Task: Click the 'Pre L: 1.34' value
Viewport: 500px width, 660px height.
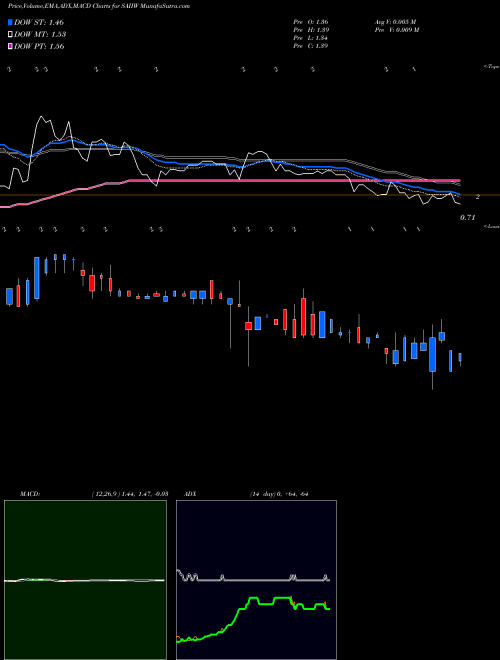Action: 311,38
